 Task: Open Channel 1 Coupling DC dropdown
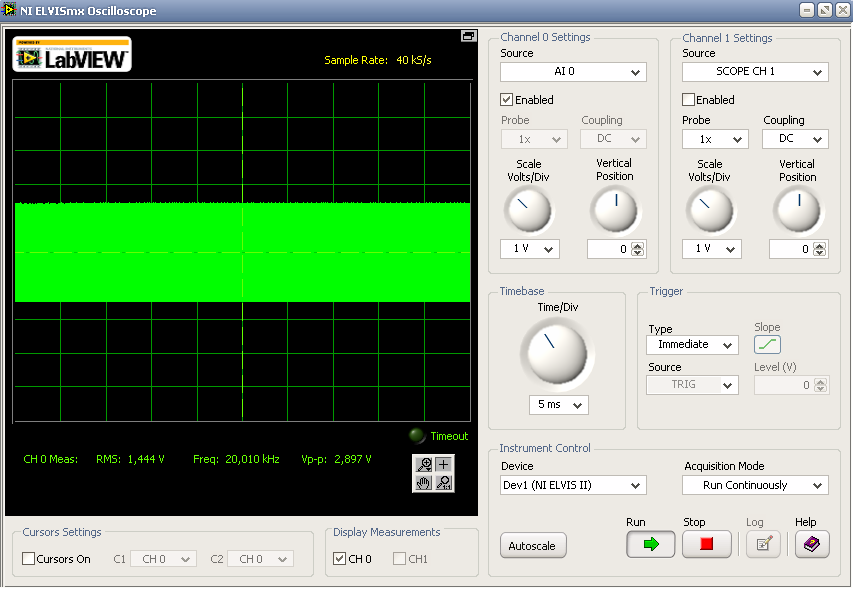[x=795, y=139]
